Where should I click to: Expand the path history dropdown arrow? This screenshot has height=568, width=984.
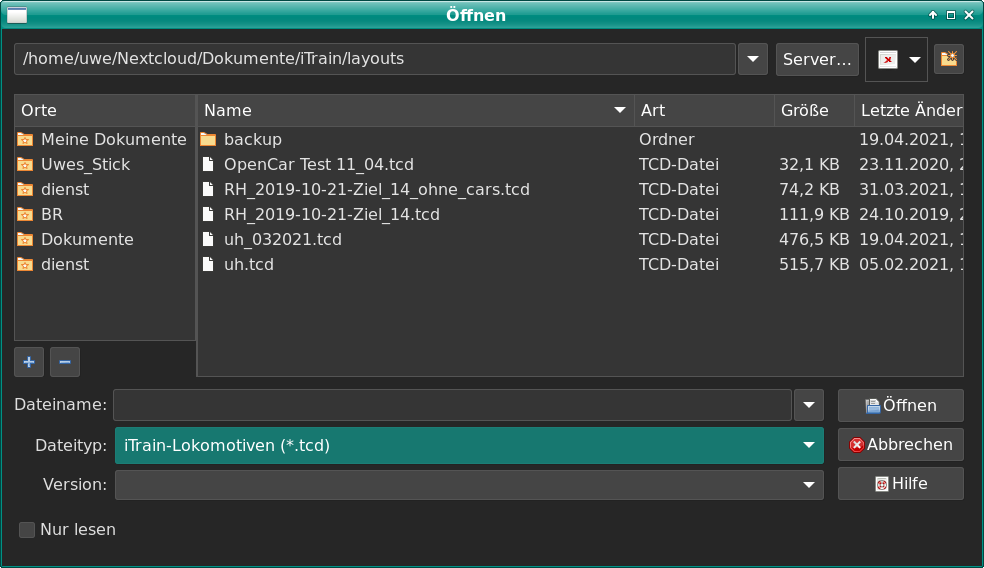pyautogui.click(x=752, y=59)
